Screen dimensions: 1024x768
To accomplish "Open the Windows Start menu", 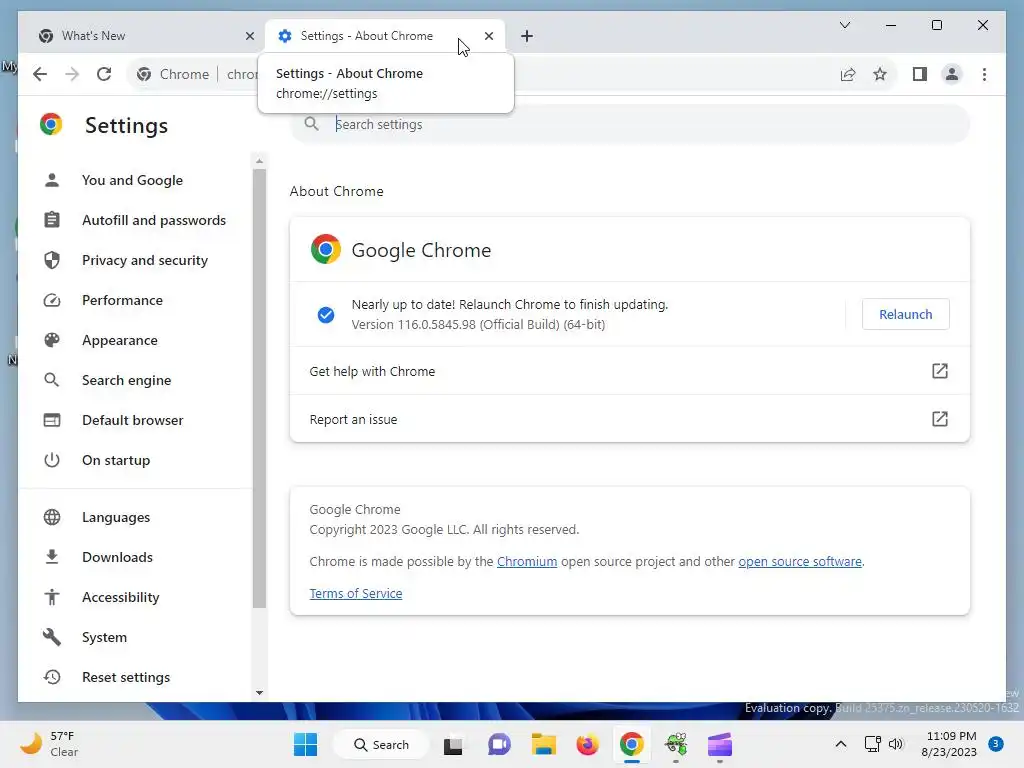I will [305, 744].
